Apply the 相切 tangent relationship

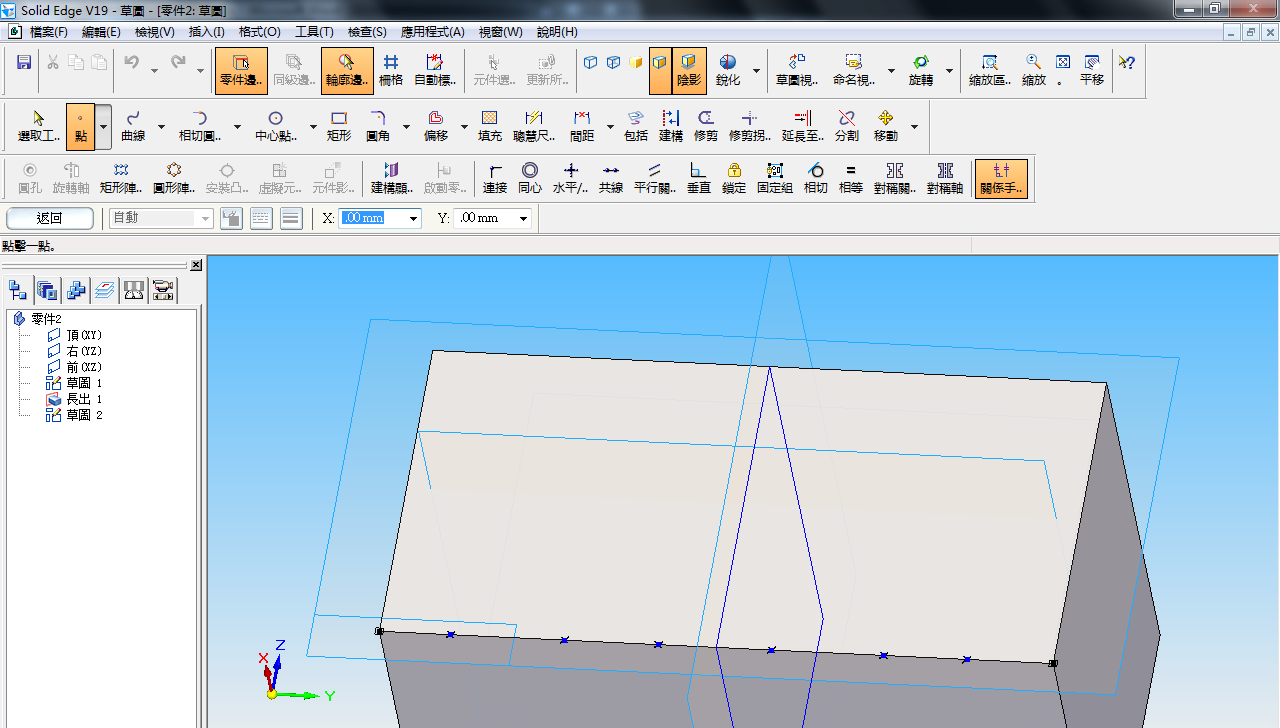[x=816, y=179]
